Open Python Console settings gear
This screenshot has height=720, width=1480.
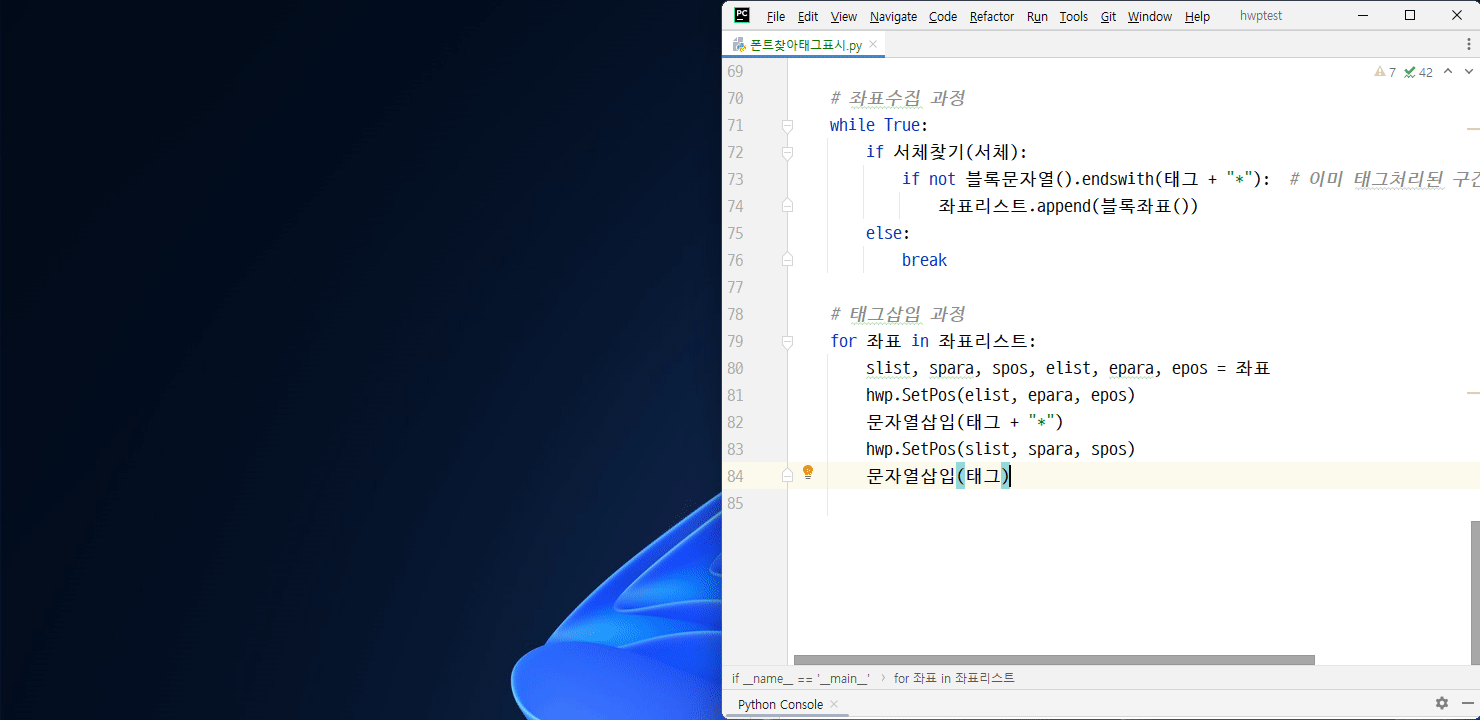(x=1441, y=703)
